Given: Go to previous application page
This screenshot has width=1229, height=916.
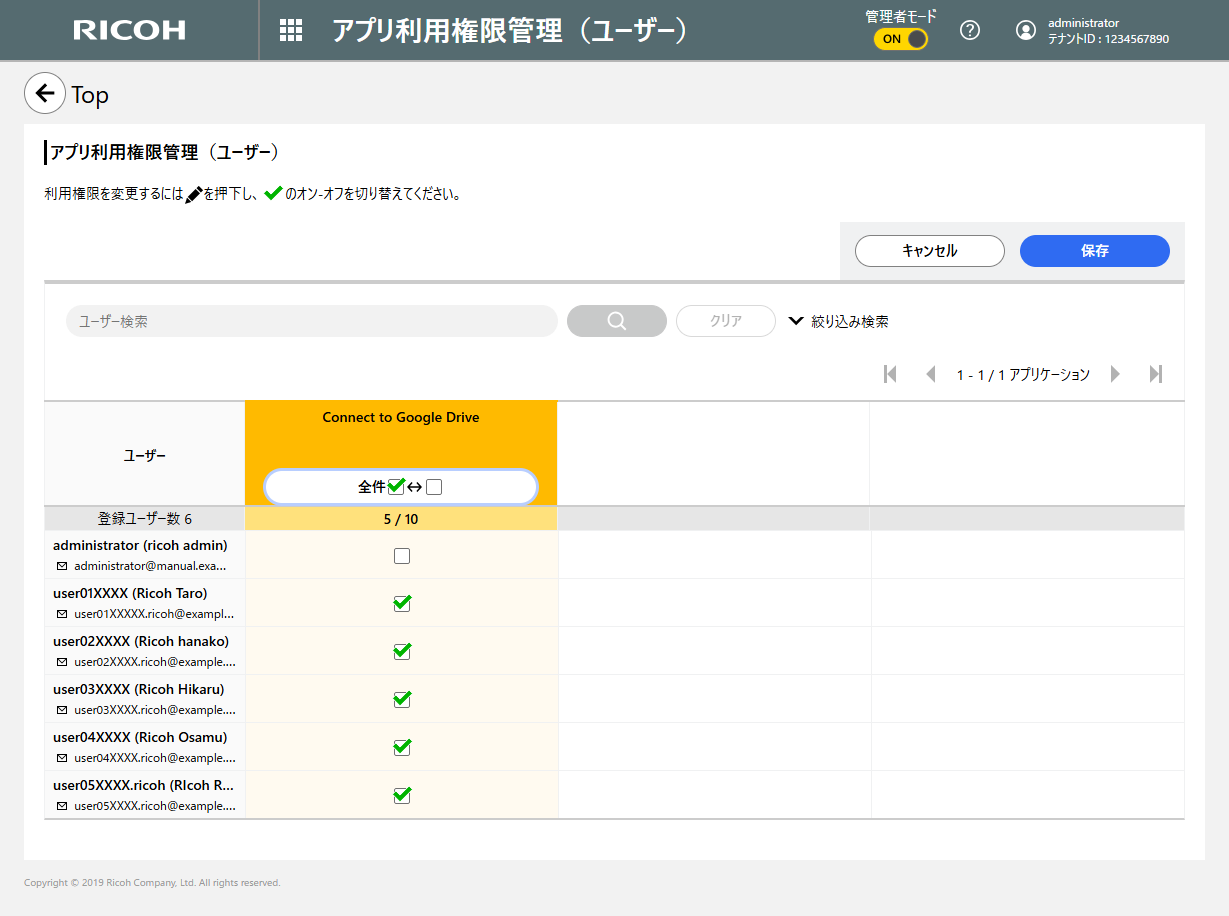Looking at the screenshot, I should click(931, 374).
